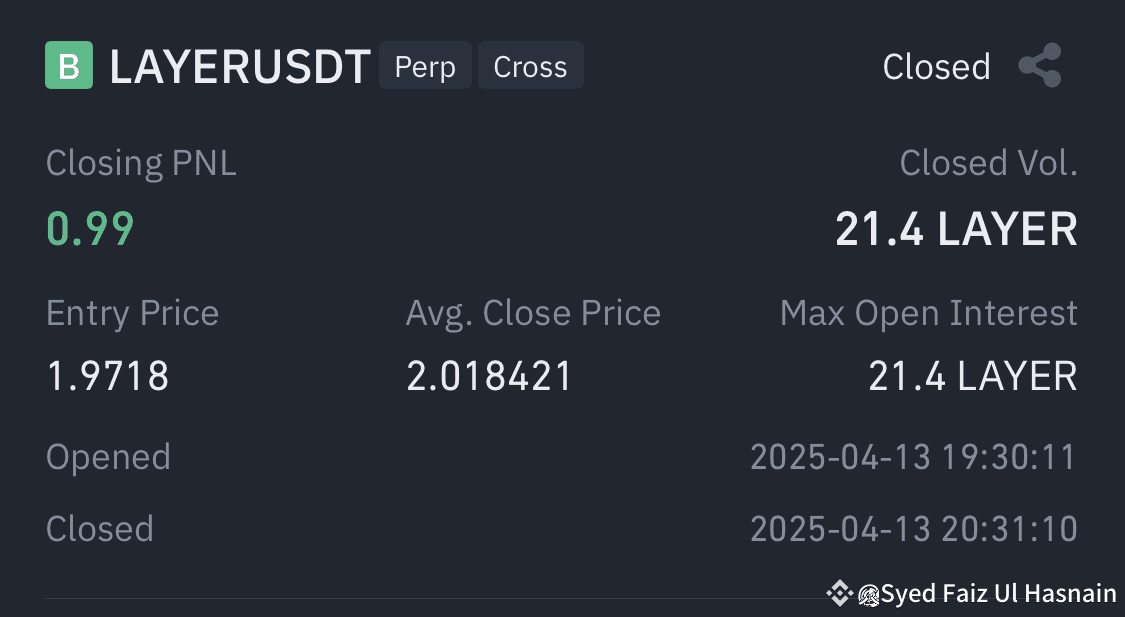Viewport: 1125px width, 617px height.
Task: Click the 21.4 LAYER closed volume value
Action: pos(956,230)
